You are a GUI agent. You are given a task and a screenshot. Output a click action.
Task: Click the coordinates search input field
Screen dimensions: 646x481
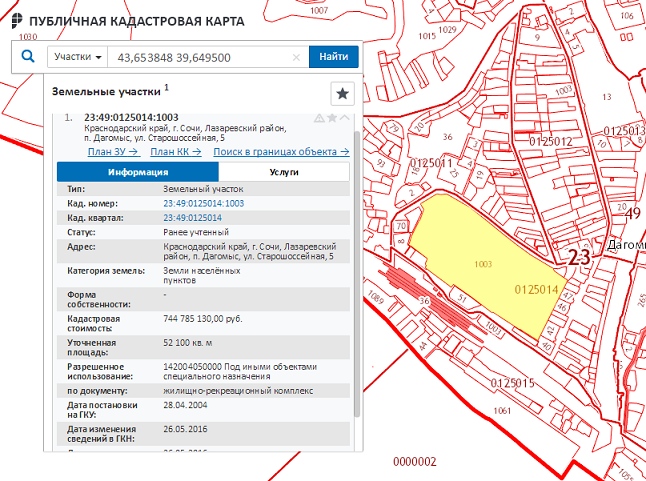click(200, 58)
